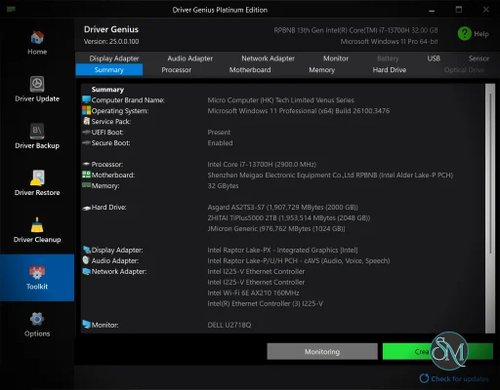
Task: Click the '32 GBytes' memory value
Action: [x=223, y=186]
